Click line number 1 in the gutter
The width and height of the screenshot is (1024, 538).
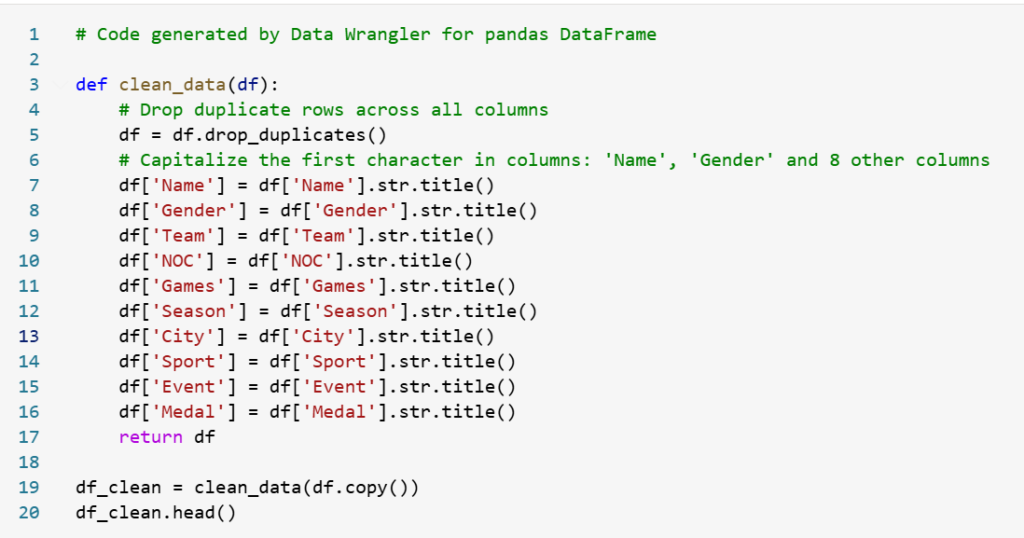coord(34,34)
